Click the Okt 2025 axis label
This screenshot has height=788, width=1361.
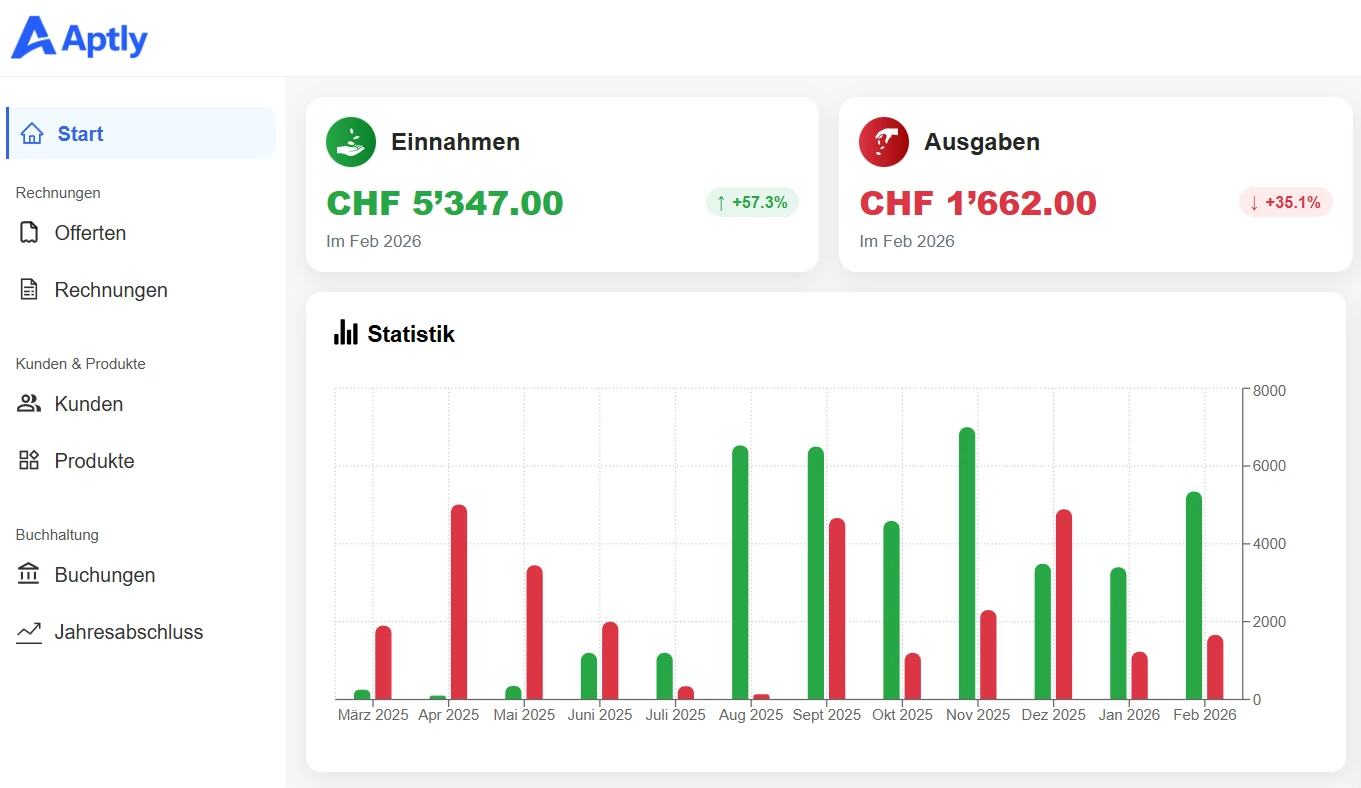tap(902, 715)
